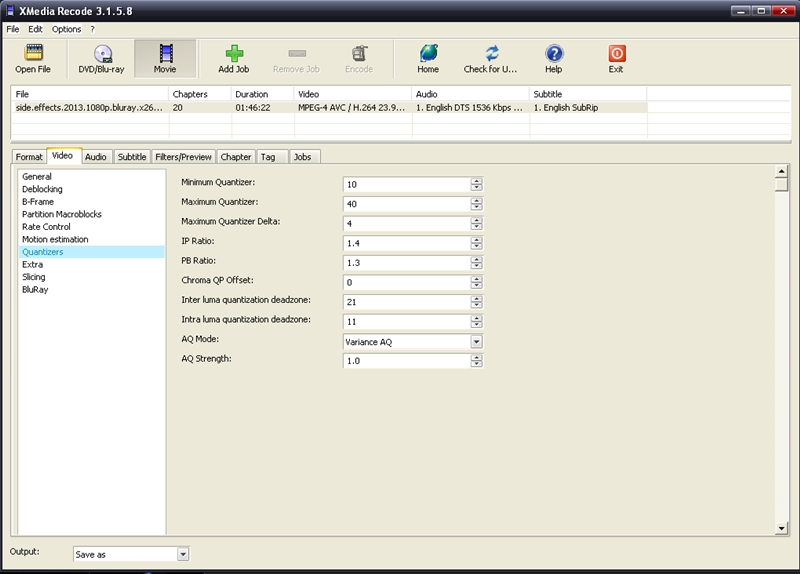The width and height of the screenshot is (800, 574).
Task: Open the DVD/Blu-ray source icon
Action: click(x=103, y=54)
